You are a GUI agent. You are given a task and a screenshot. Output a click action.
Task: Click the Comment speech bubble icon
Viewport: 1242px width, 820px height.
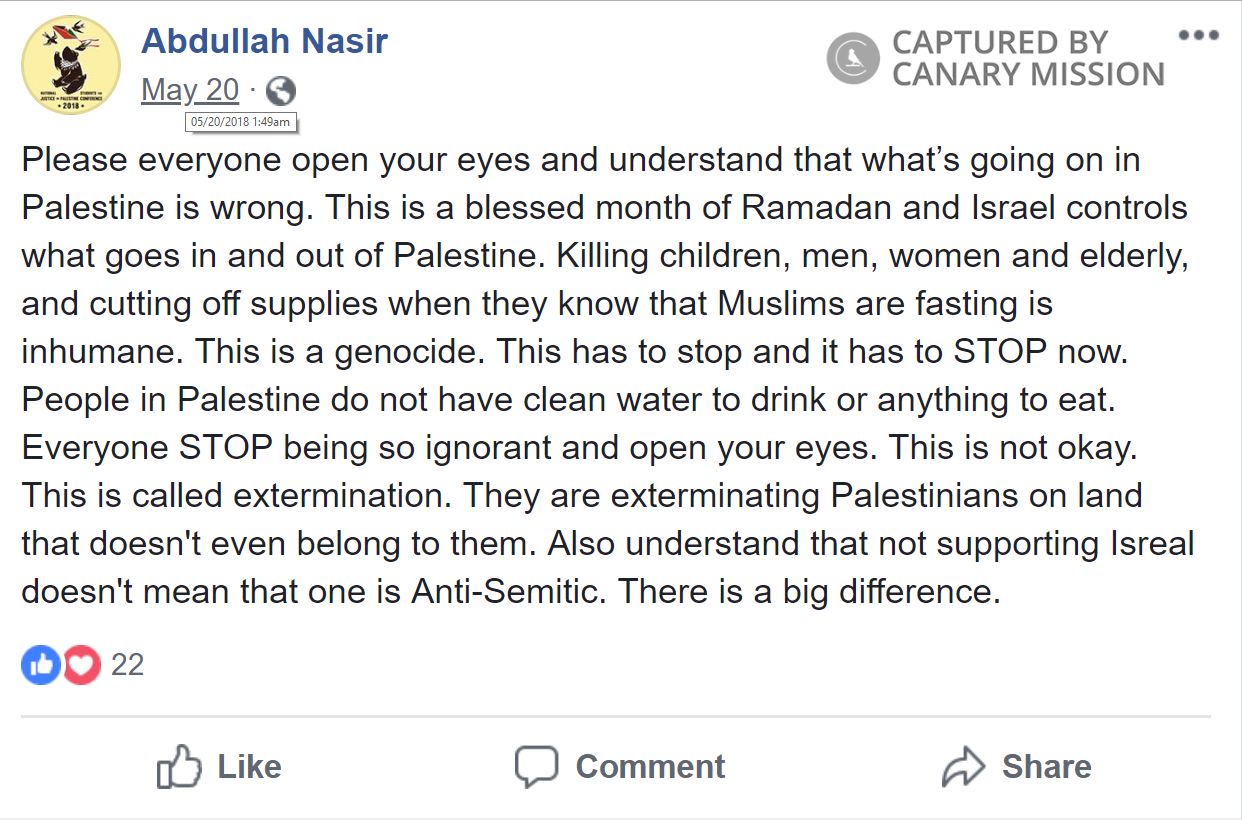pos(538,766)
